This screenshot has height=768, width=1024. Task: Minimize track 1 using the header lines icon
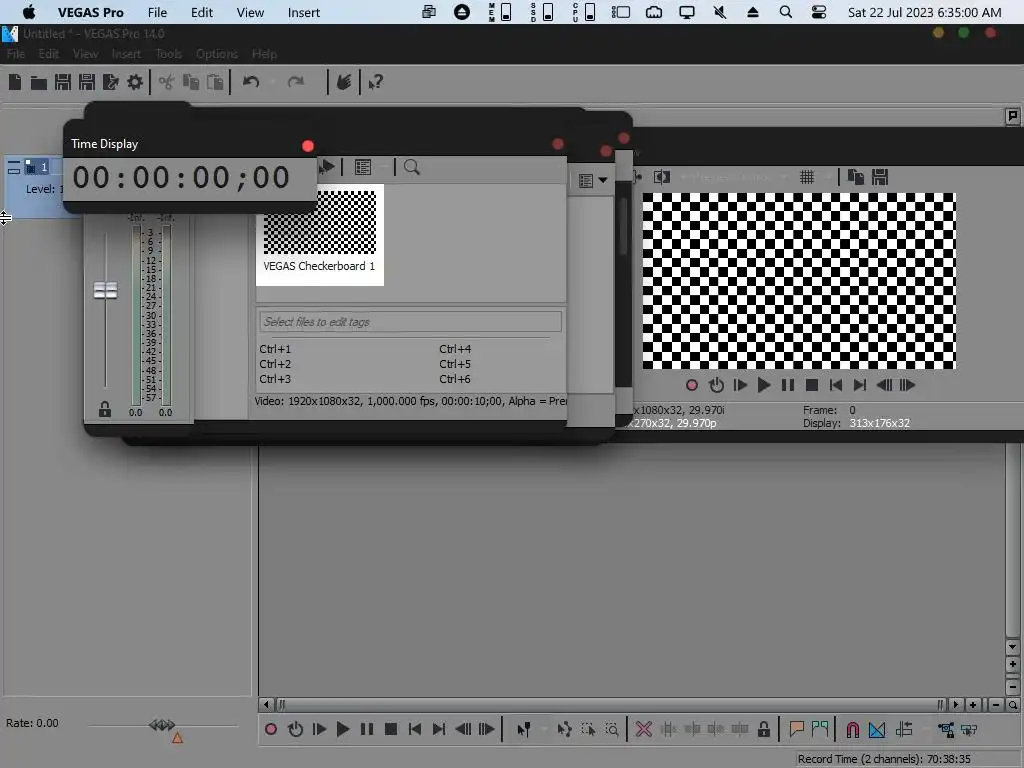pyautogui.click(x=14, y=168)
